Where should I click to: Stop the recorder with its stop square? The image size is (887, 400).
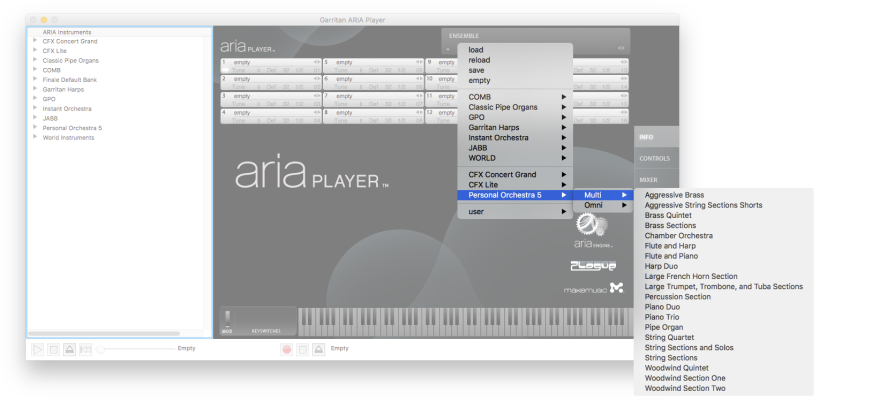coord(303,350)
